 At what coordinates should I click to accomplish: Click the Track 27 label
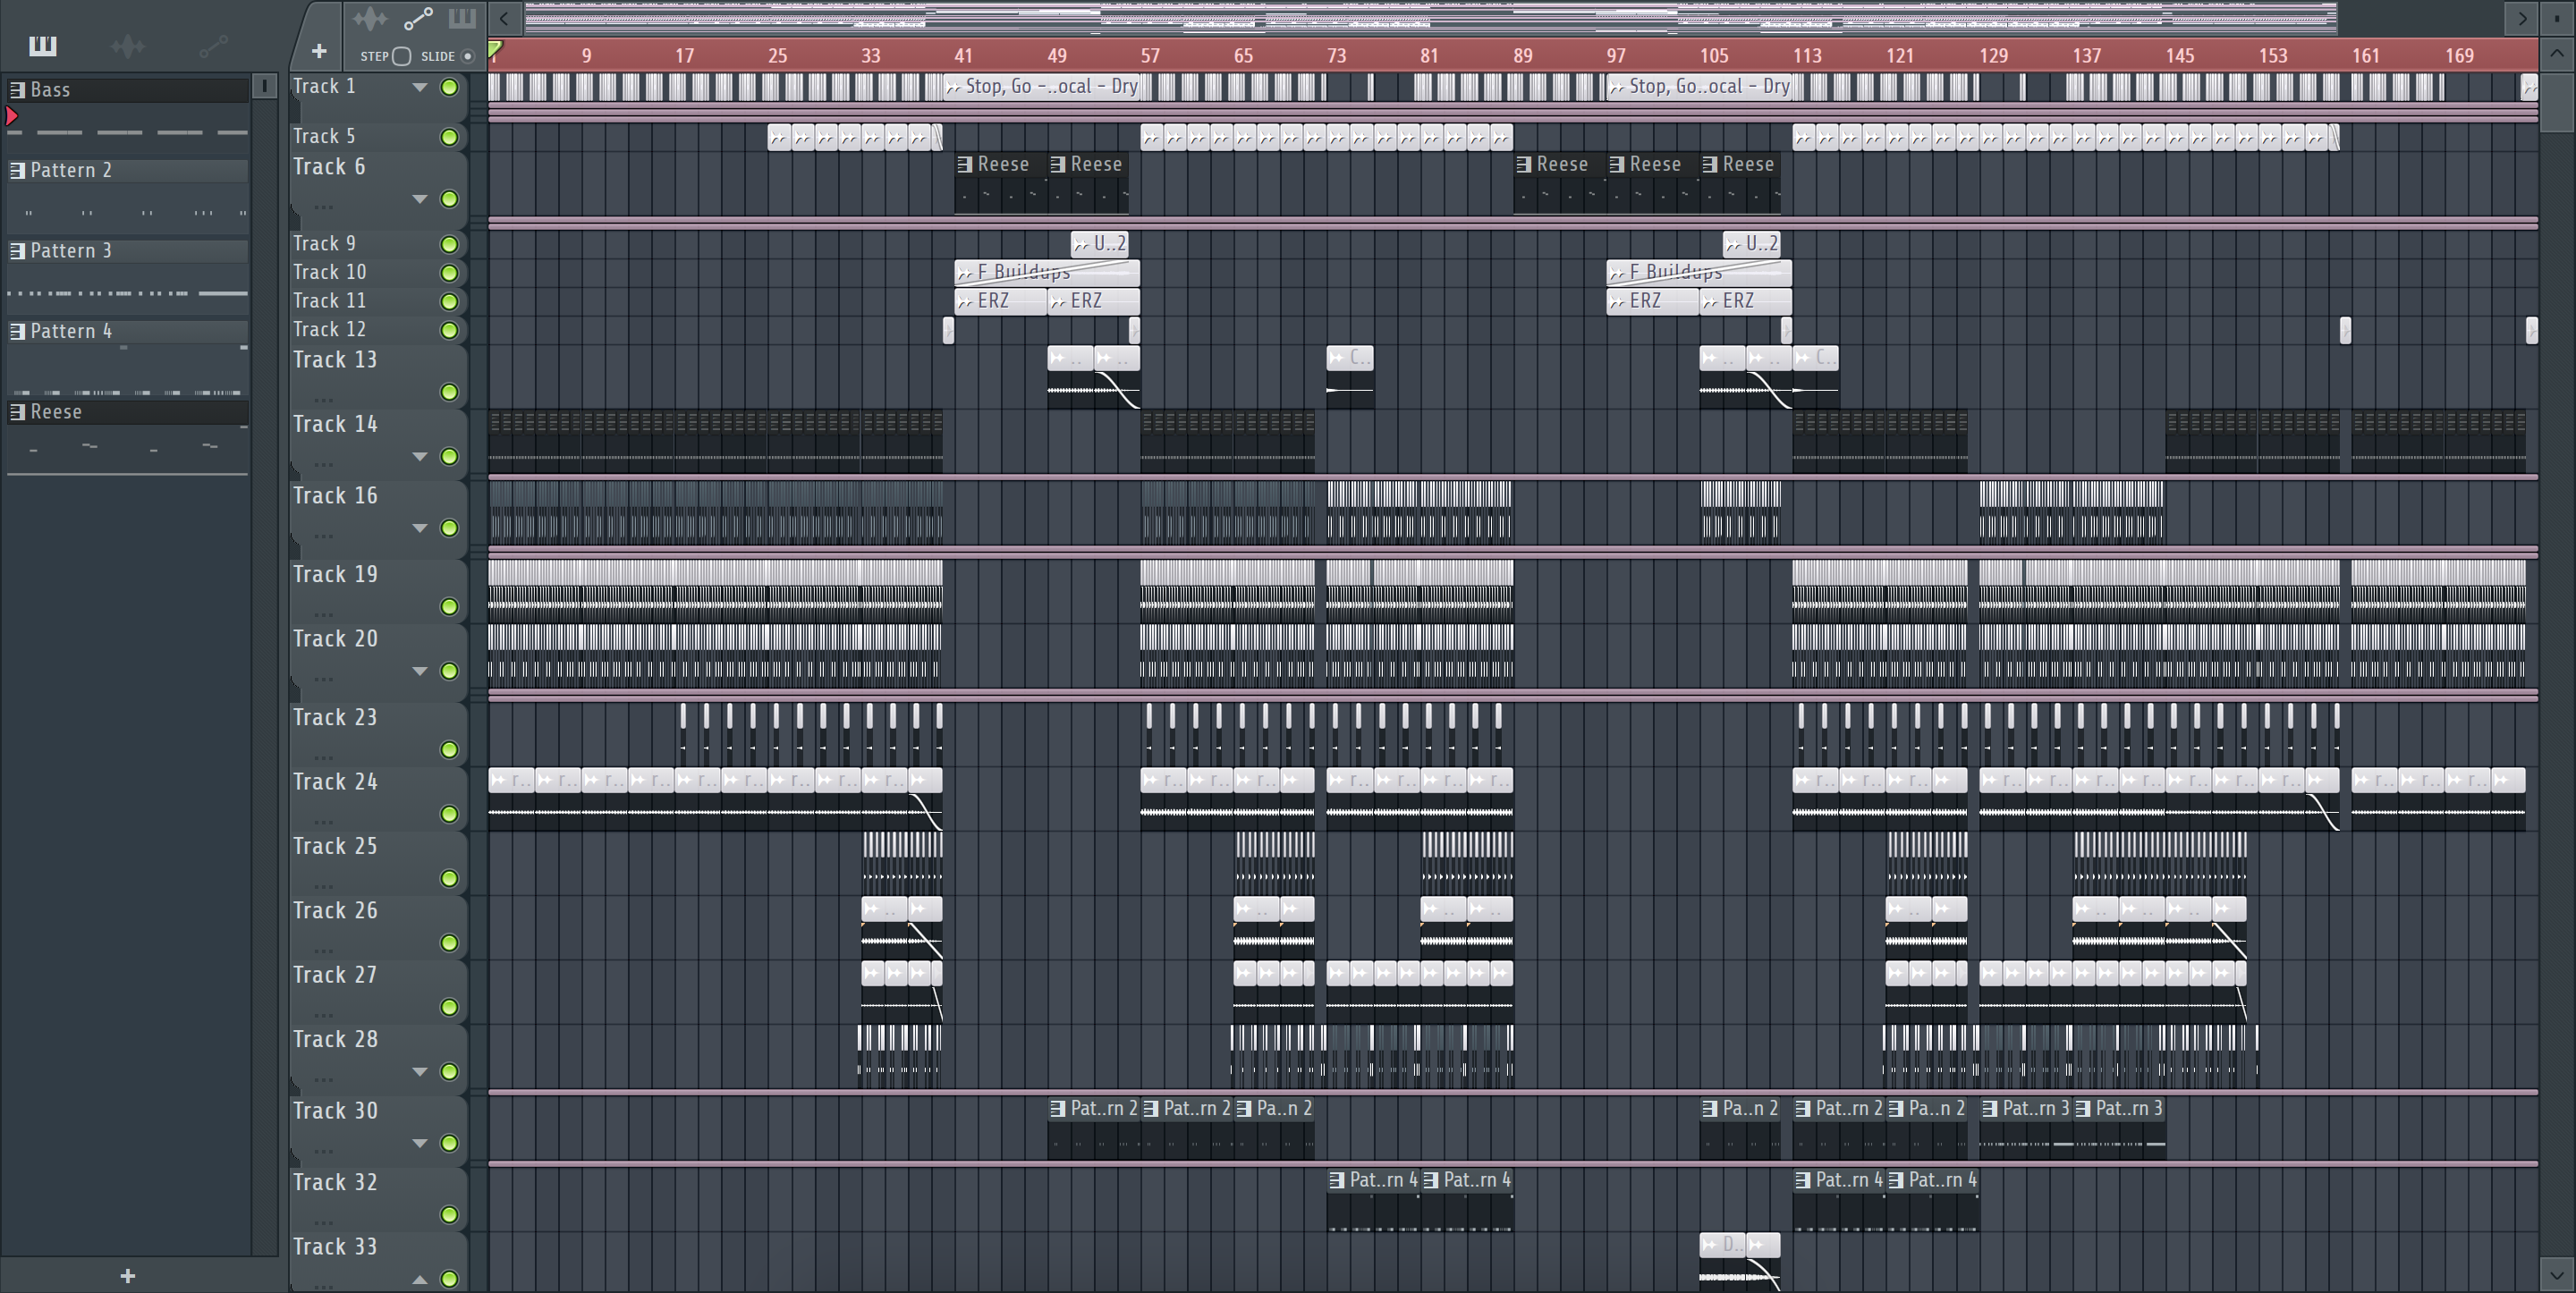click(x=335, y=975)
